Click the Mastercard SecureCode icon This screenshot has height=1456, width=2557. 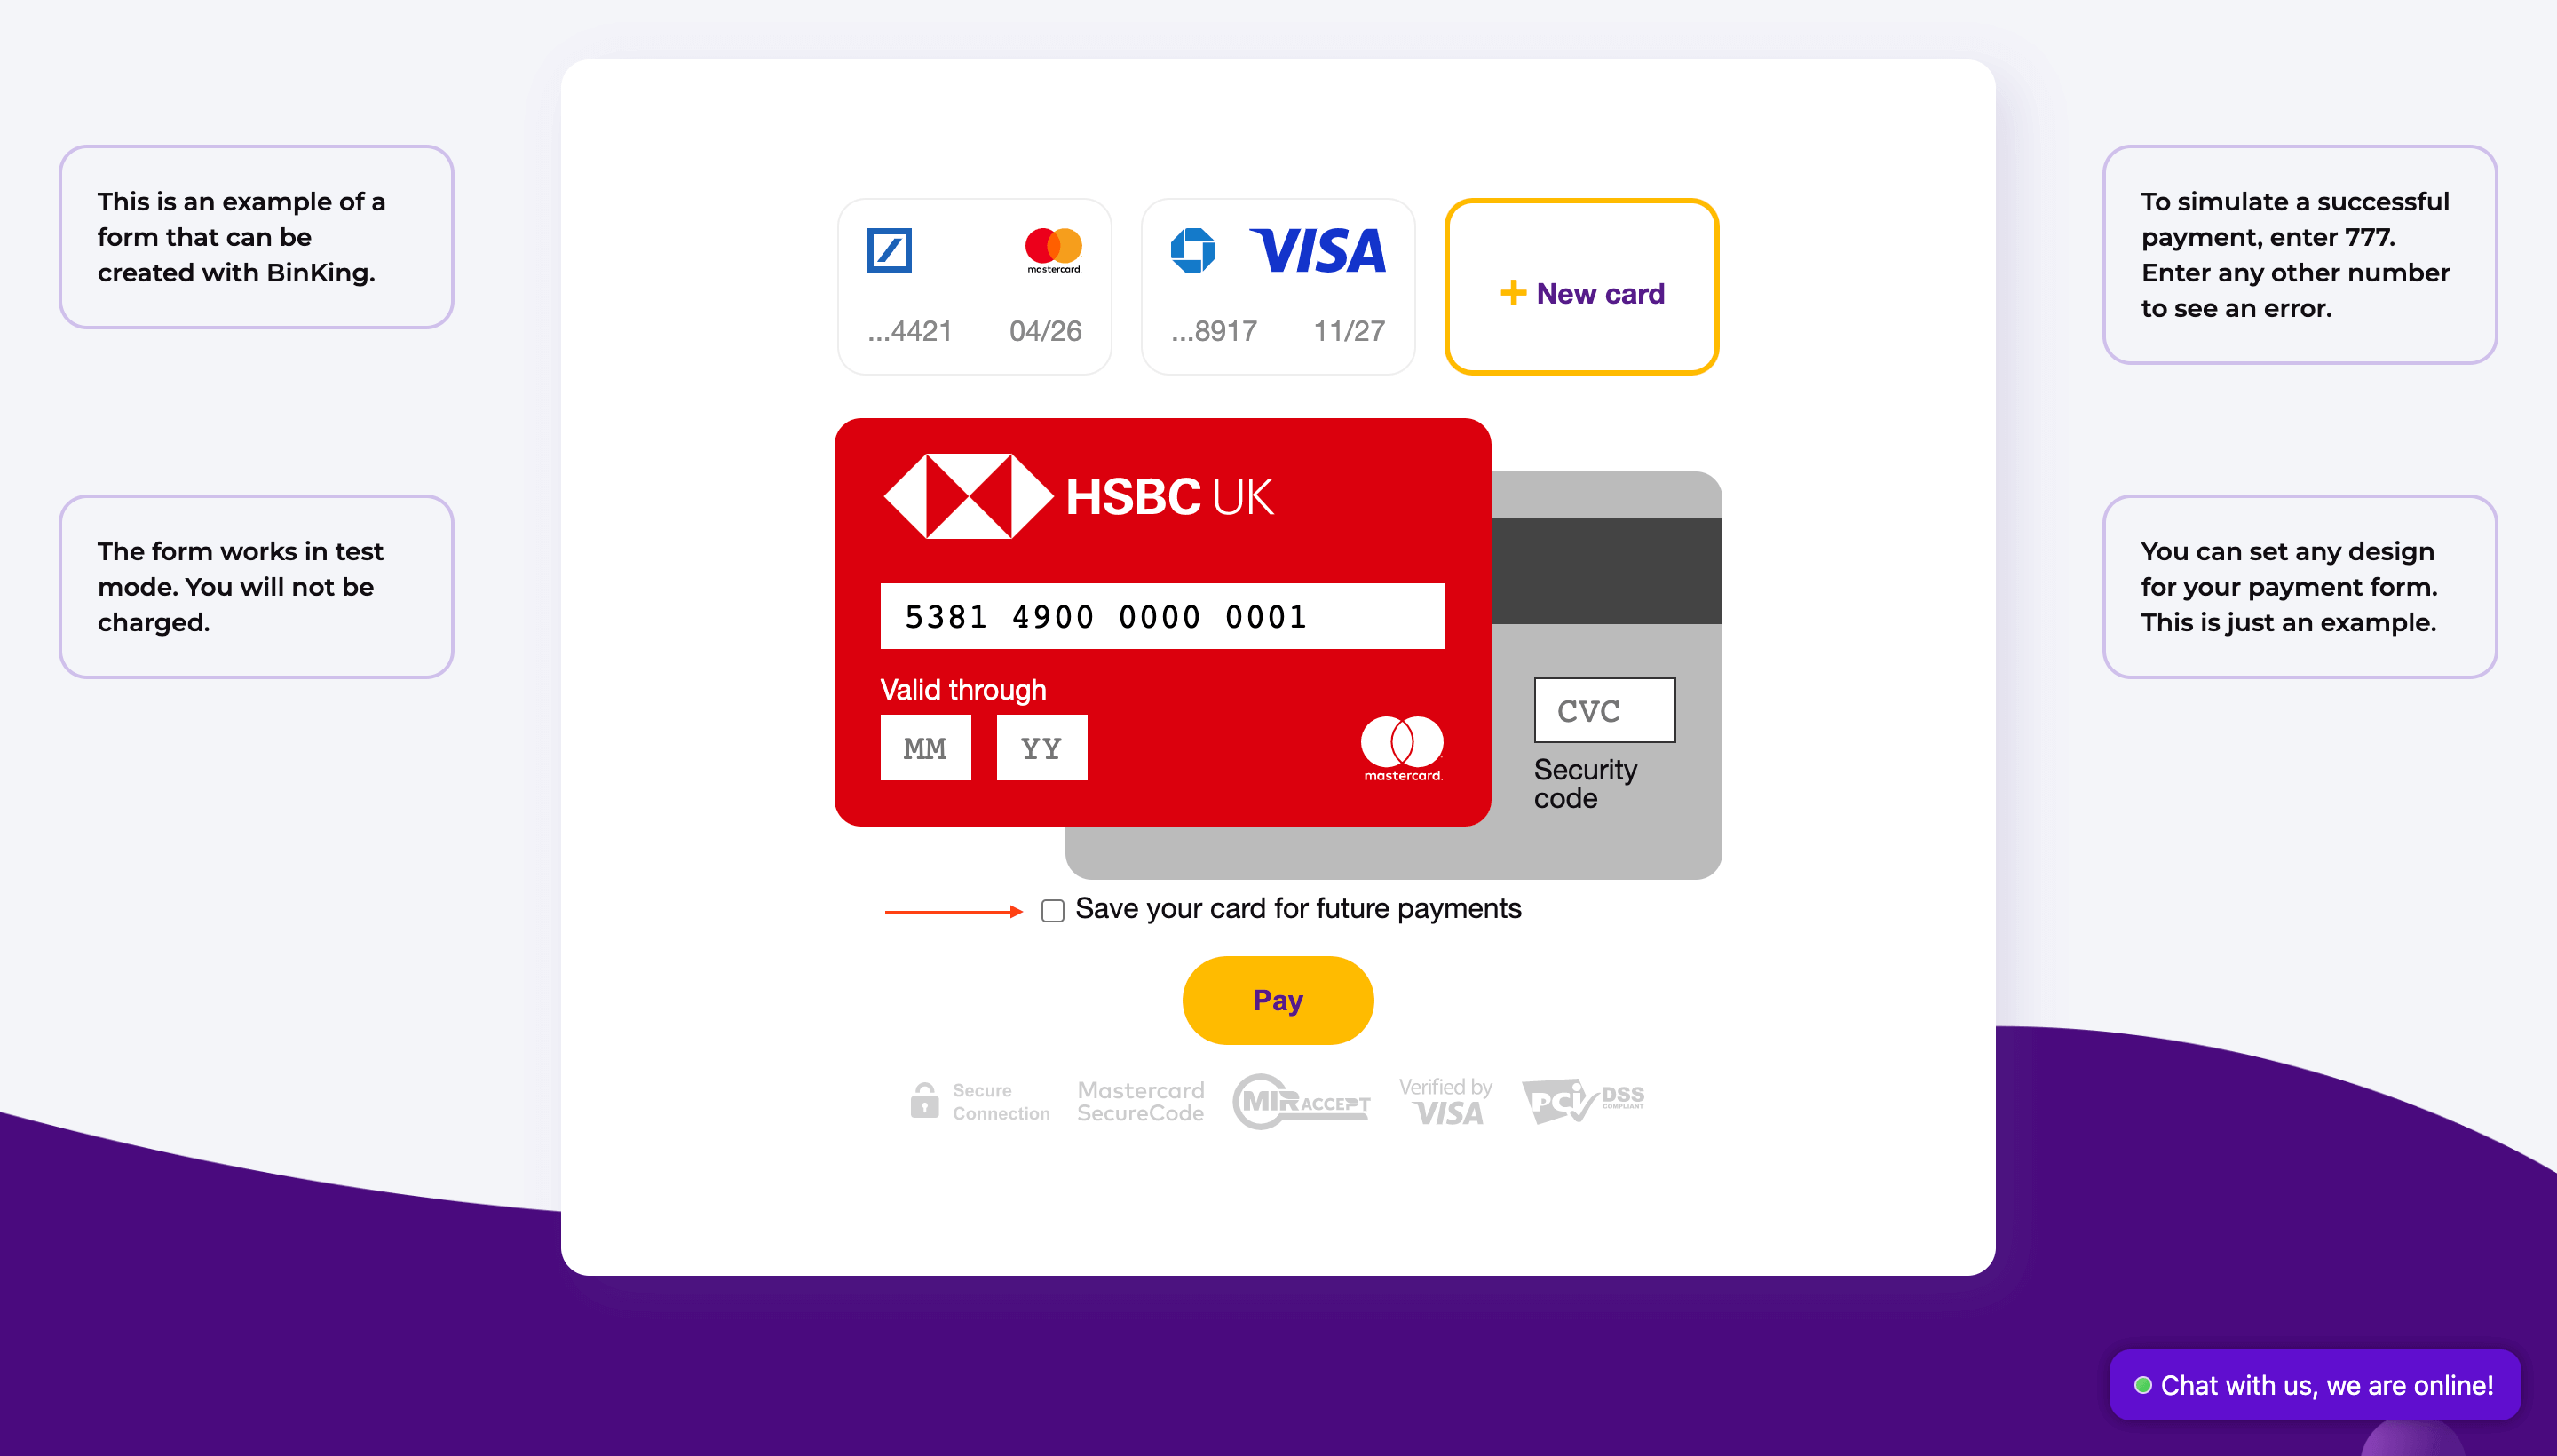click(1138, 1099)
